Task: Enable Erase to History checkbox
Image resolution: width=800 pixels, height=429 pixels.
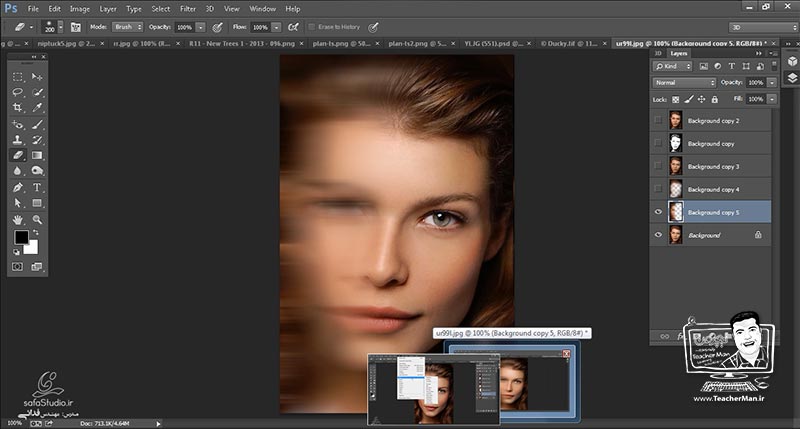Action: pos(312,27)
